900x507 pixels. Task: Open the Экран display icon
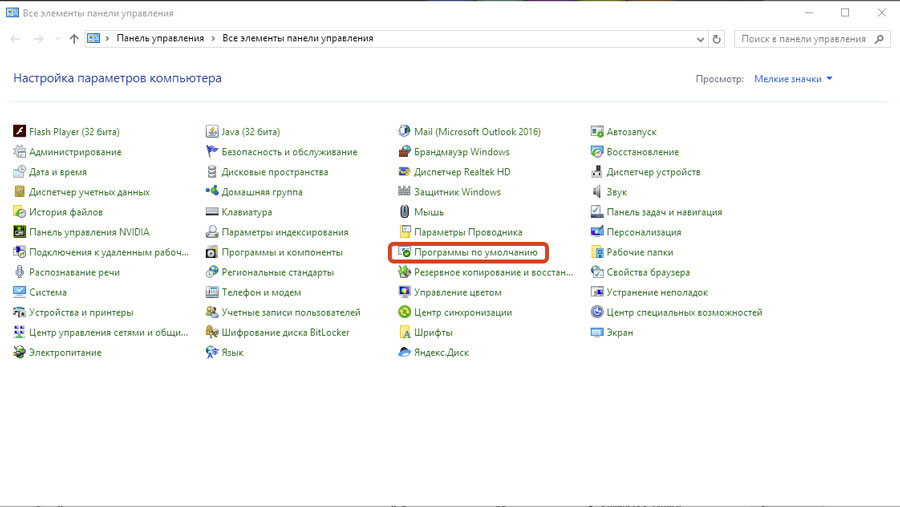(597, 332)
